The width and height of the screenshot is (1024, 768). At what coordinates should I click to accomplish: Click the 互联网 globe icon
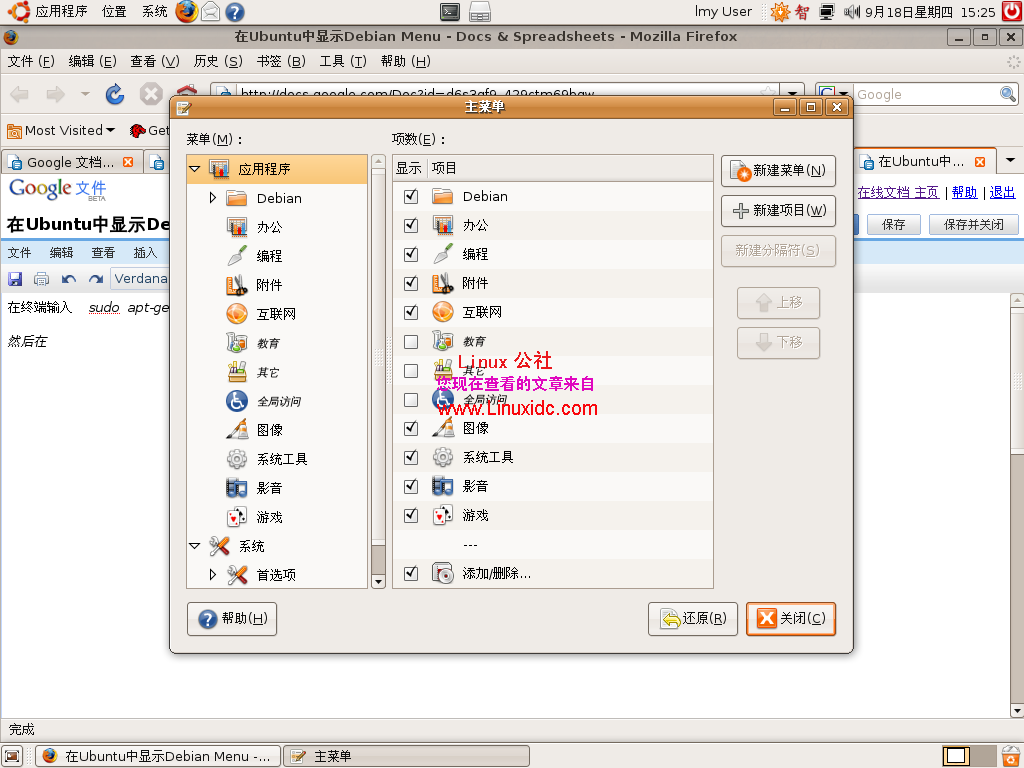239,314
